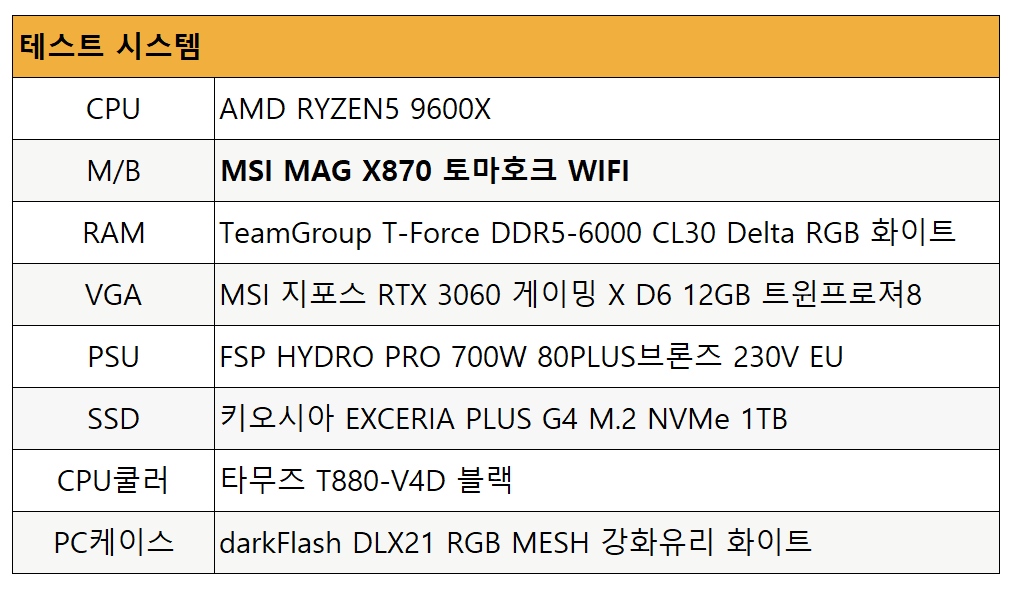This screenshot has width=1014, height=598.
Task: Select the SSD label cell
Action: pyautogui.click(x=113, y=419)
